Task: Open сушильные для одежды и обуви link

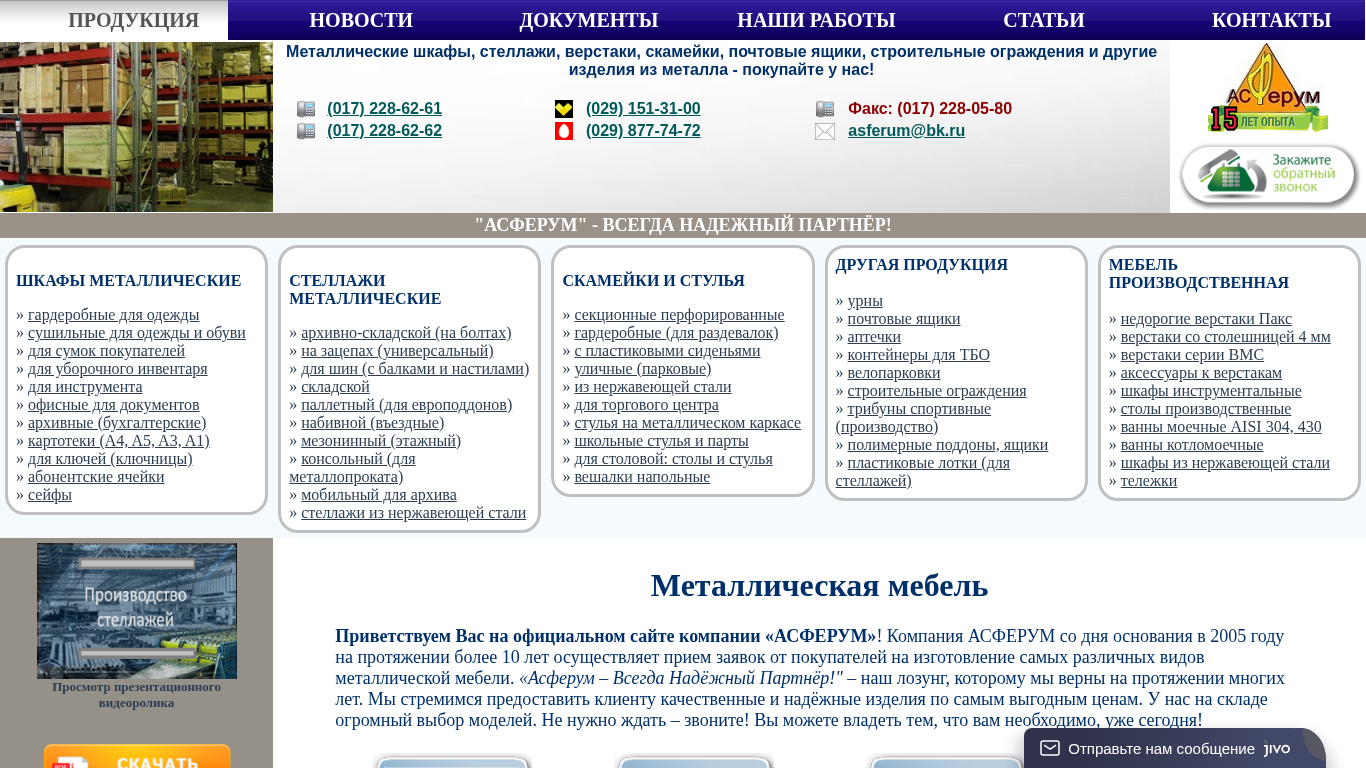Action: click(x=137, y=333)
